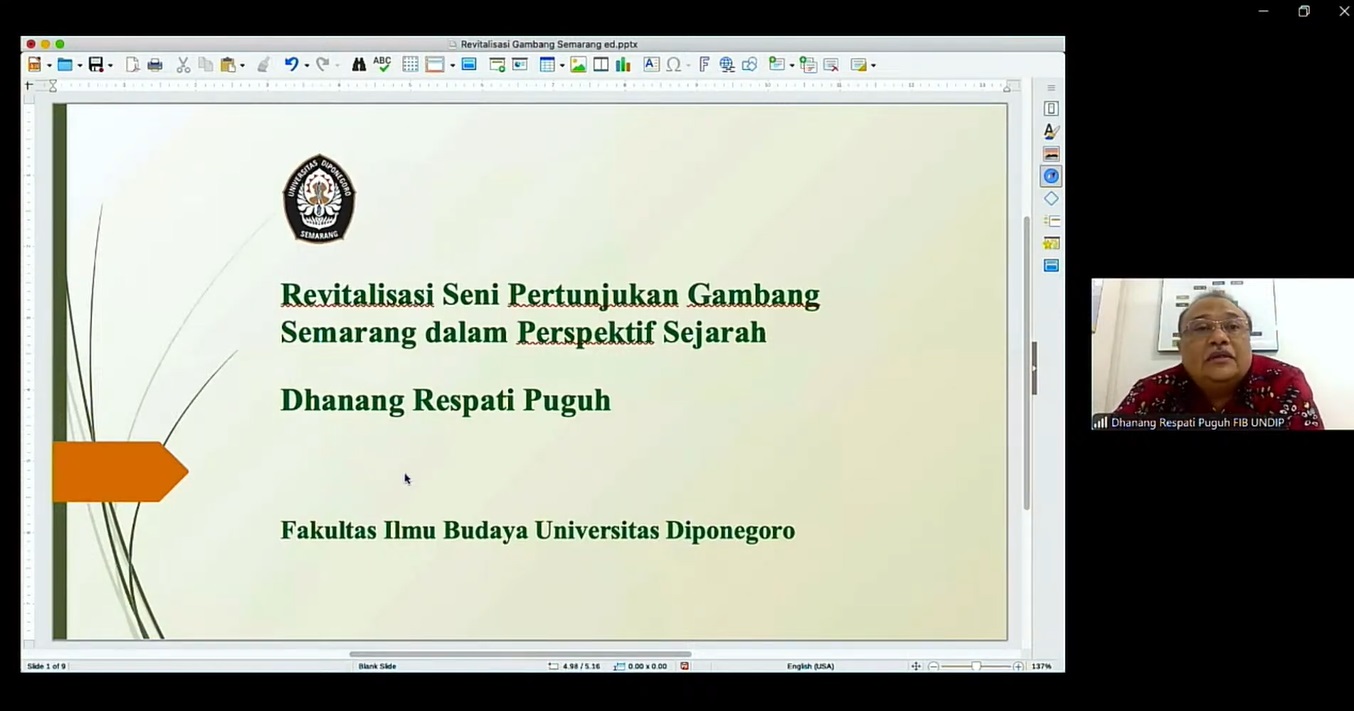Screen dimensions: 1354x711
Task: Click the zoom slider in the status bar
Action: [x=975, y=666]
